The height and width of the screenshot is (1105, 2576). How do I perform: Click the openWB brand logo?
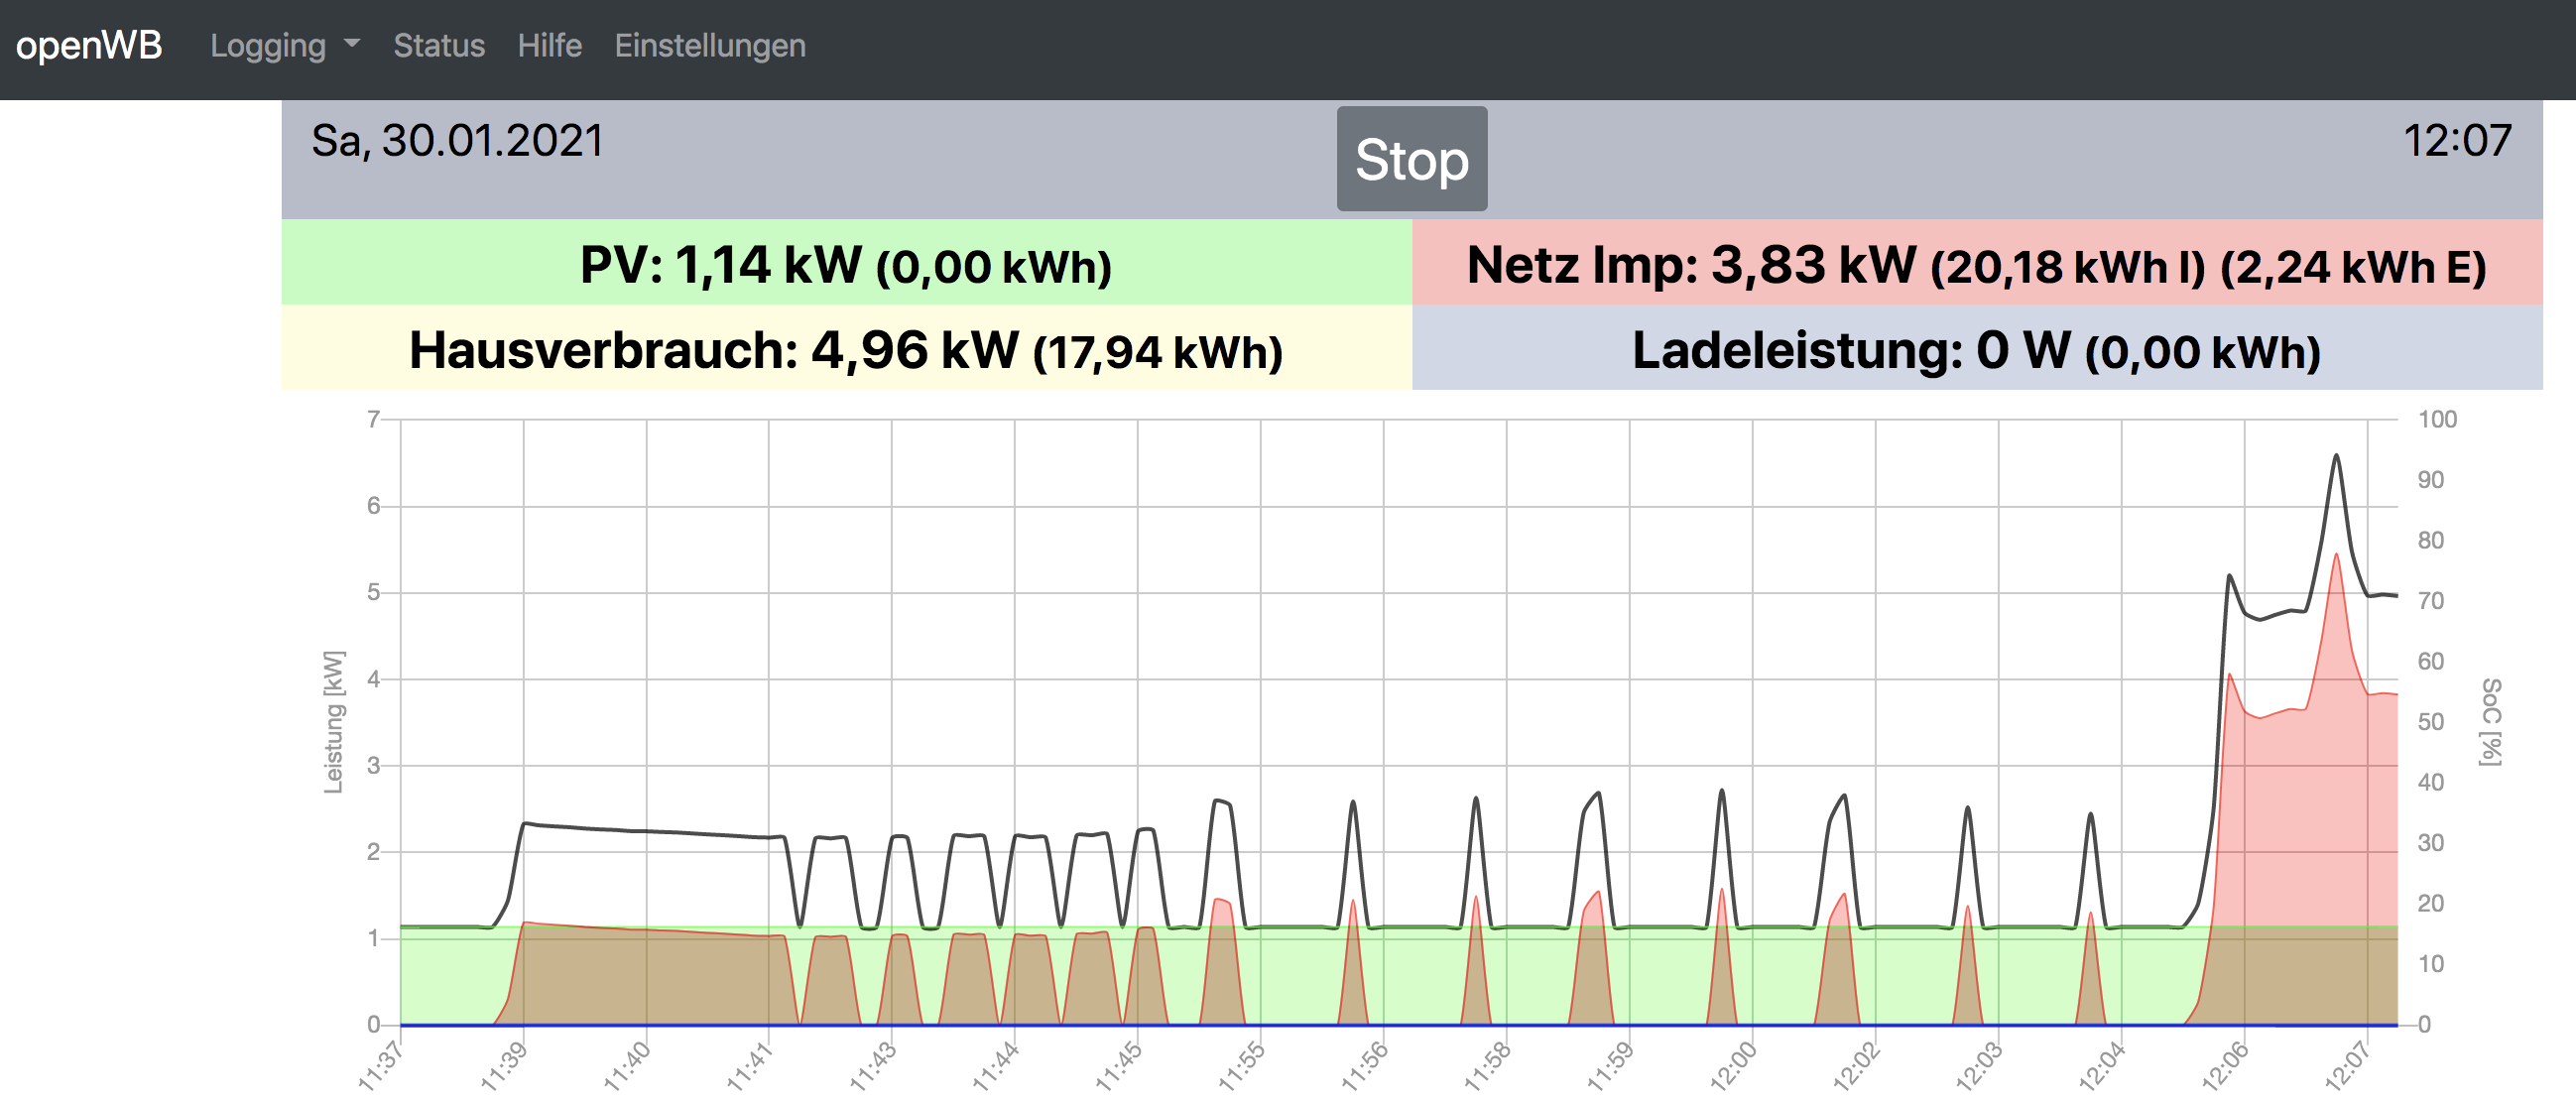89,46
